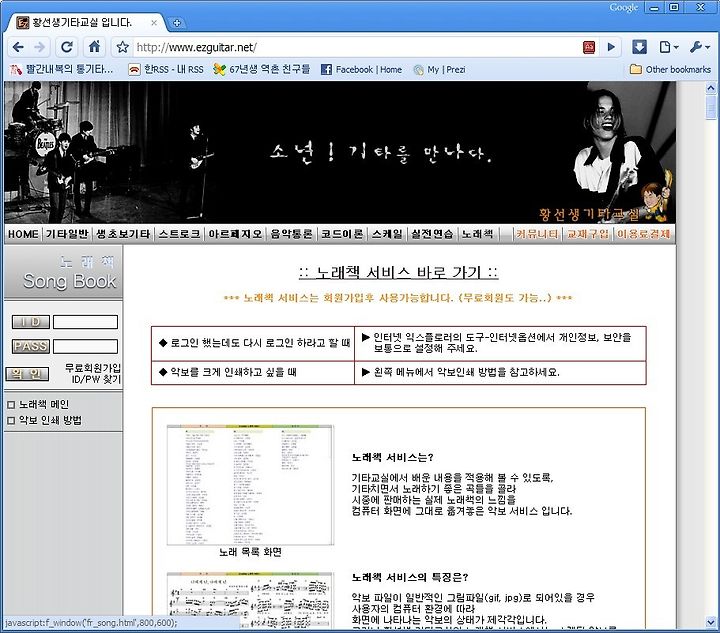Open the 아르페지오 menu item

coord(235,234)
